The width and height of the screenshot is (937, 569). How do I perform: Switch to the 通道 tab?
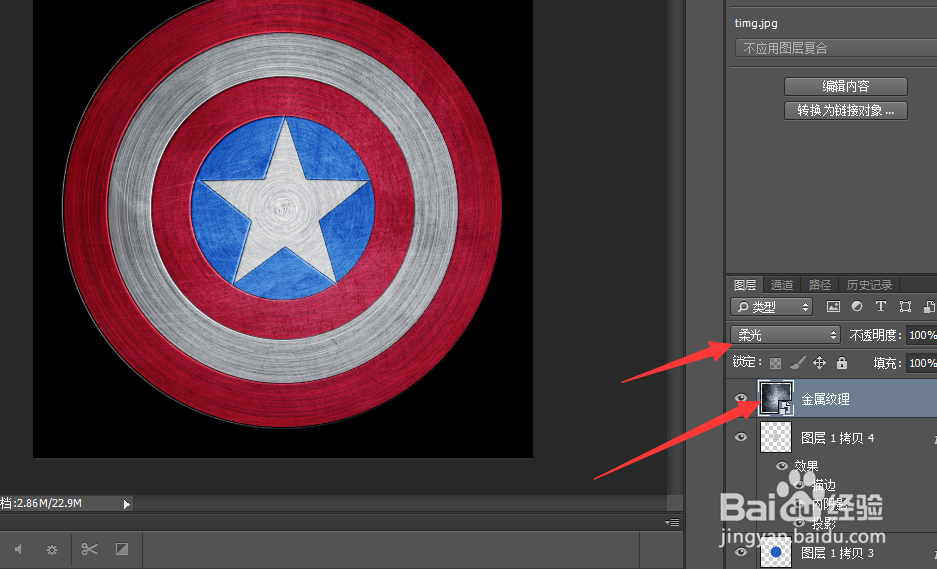point(782,285)
